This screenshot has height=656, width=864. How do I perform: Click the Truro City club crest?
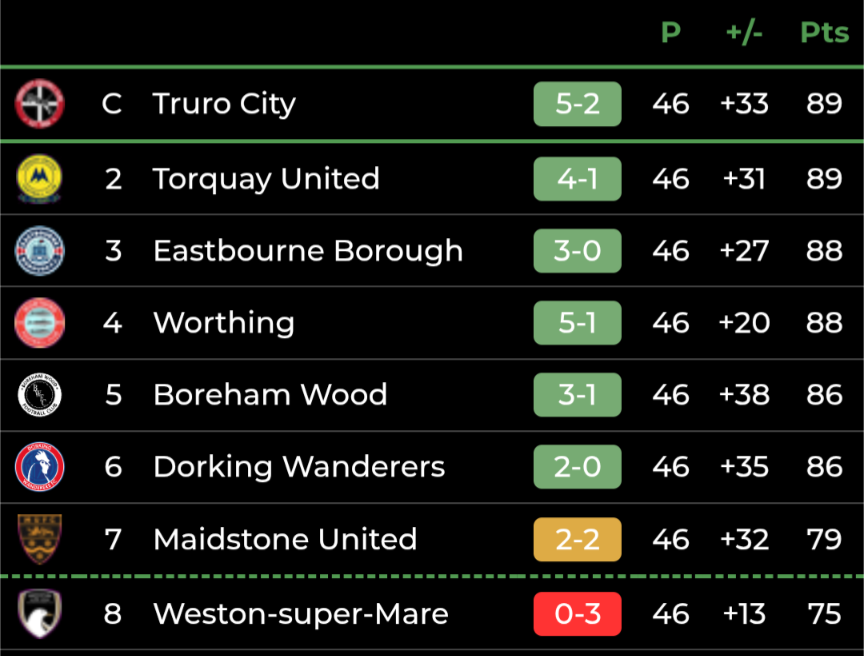(x=40, y=104)
